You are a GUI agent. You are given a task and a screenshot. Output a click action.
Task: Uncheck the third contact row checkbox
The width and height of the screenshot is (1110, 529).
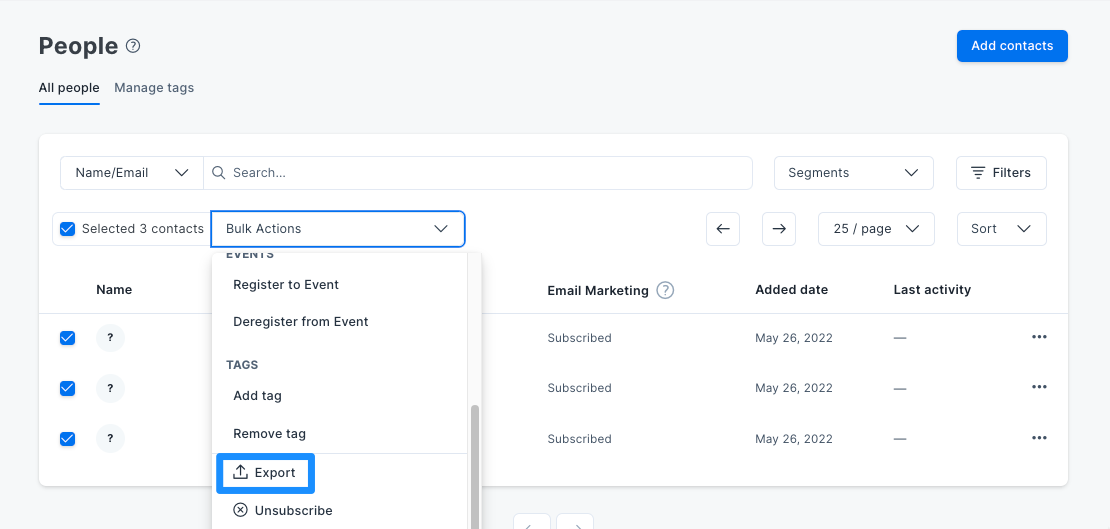pyautogui.click(x=67, y=439)
